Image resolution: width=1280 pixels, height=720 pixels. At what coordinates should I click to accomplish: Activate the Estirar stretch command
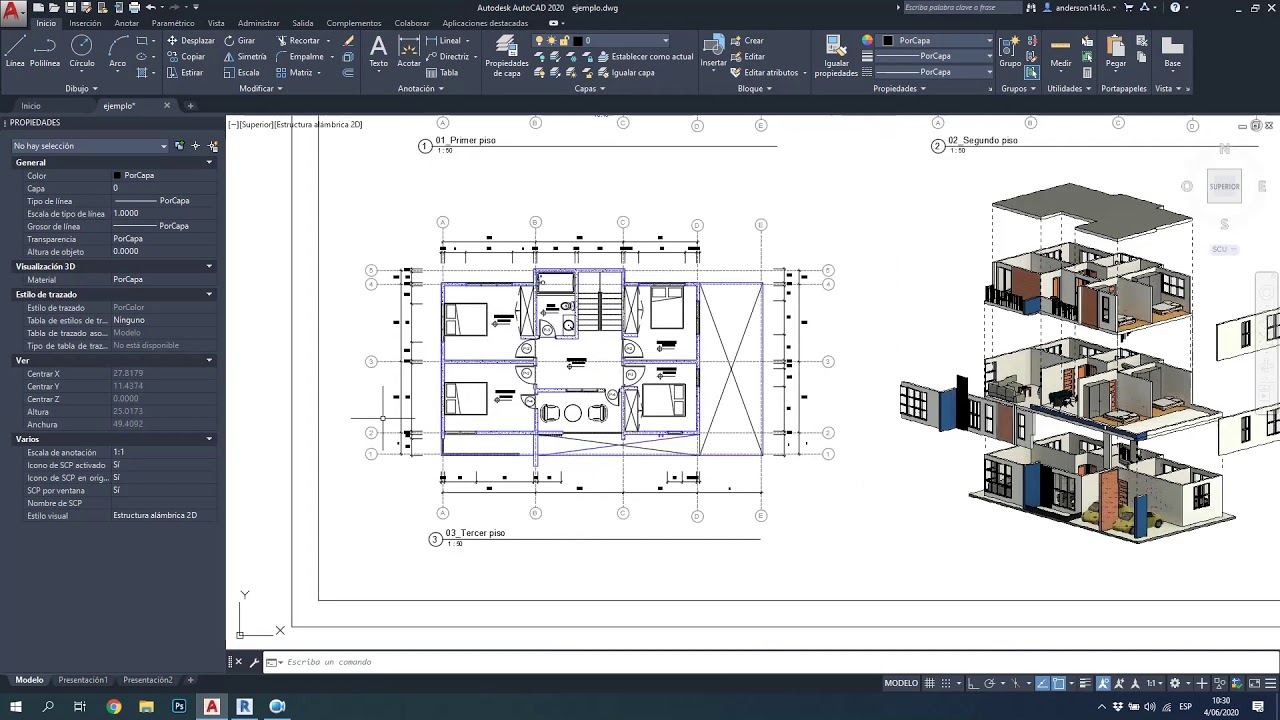click(x=185, y=73)
